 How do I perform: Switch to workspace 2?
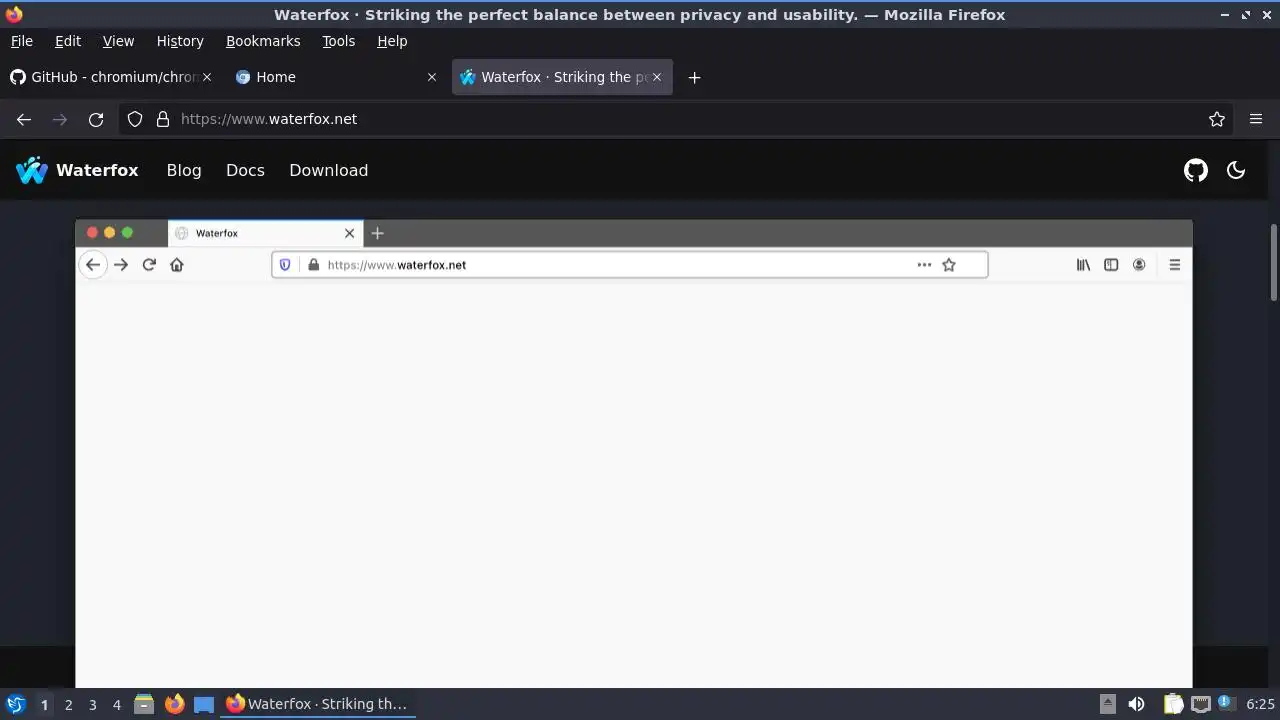coord(68,705)
